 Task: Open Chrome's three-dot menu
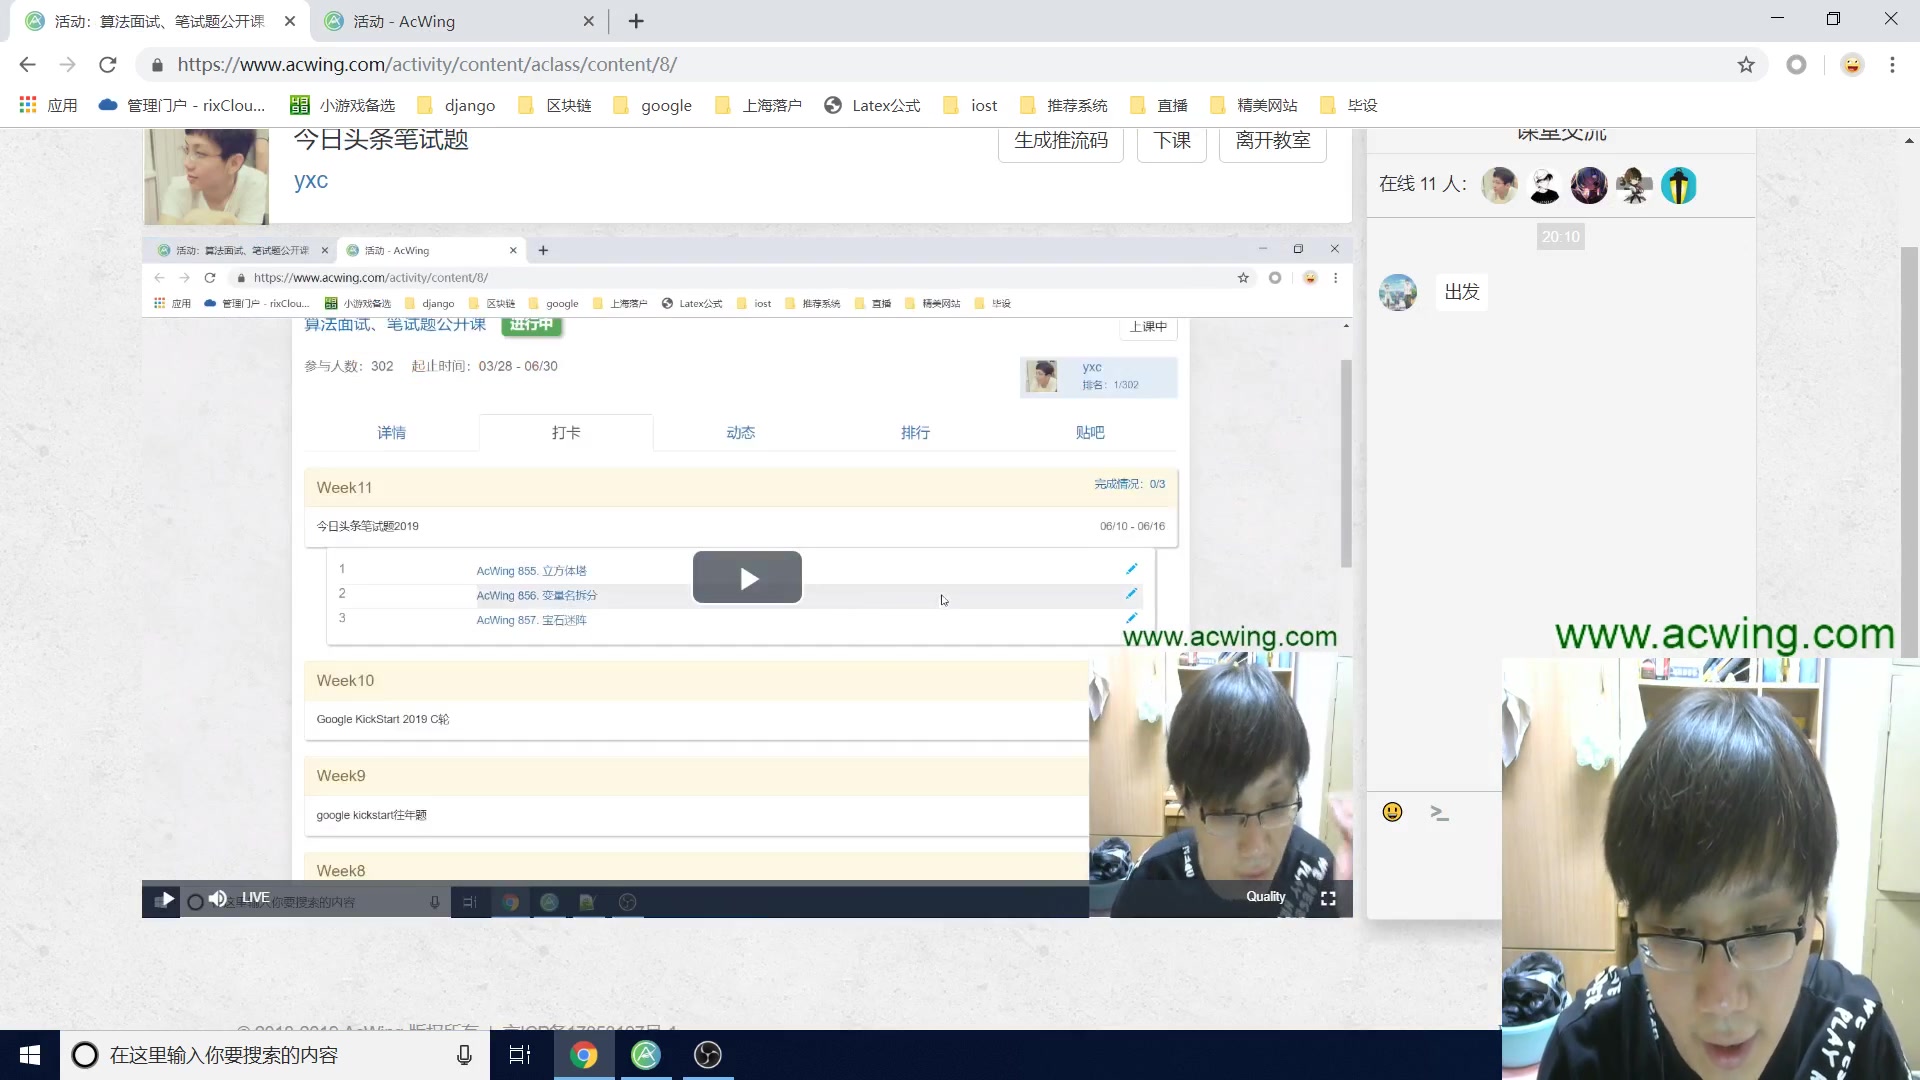pos(1892,65)
